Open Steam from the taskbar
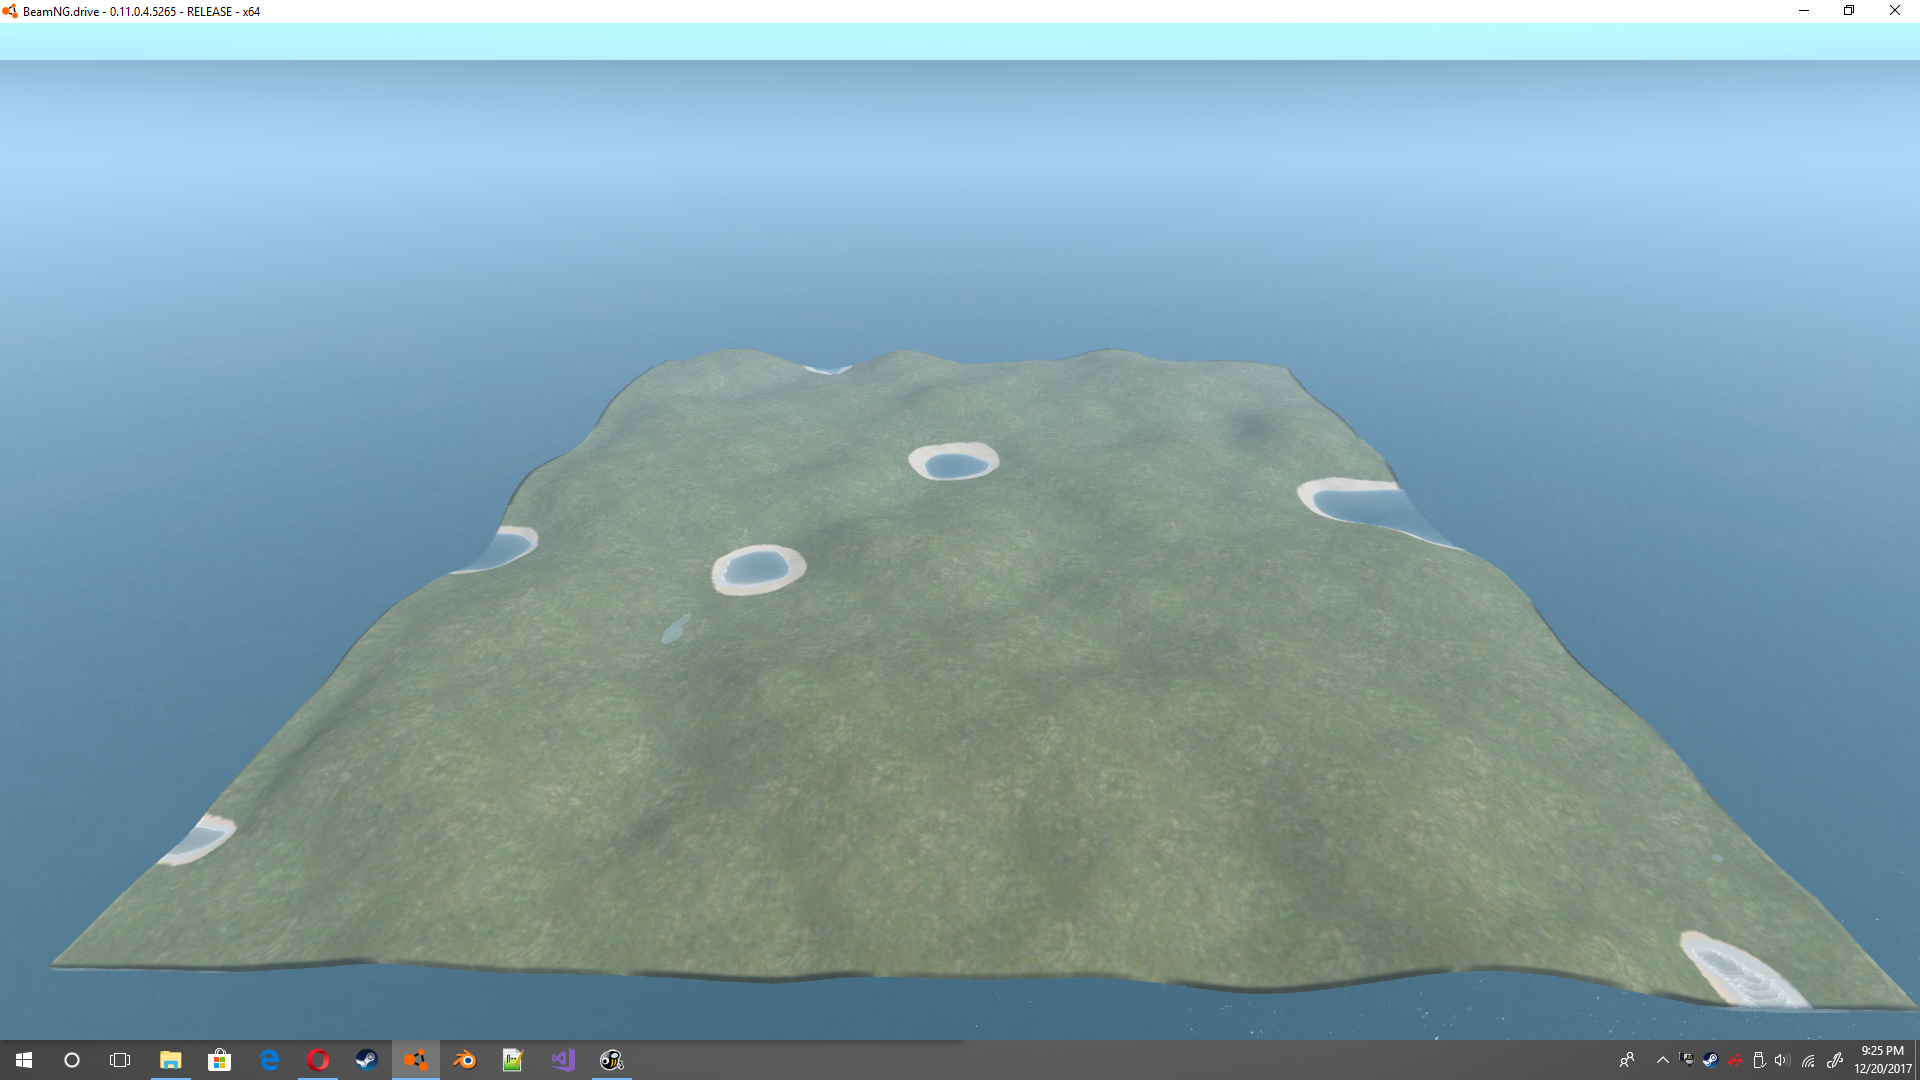The width and height of the screenshot is (1920, 1080). click(x=367, y=1060)
